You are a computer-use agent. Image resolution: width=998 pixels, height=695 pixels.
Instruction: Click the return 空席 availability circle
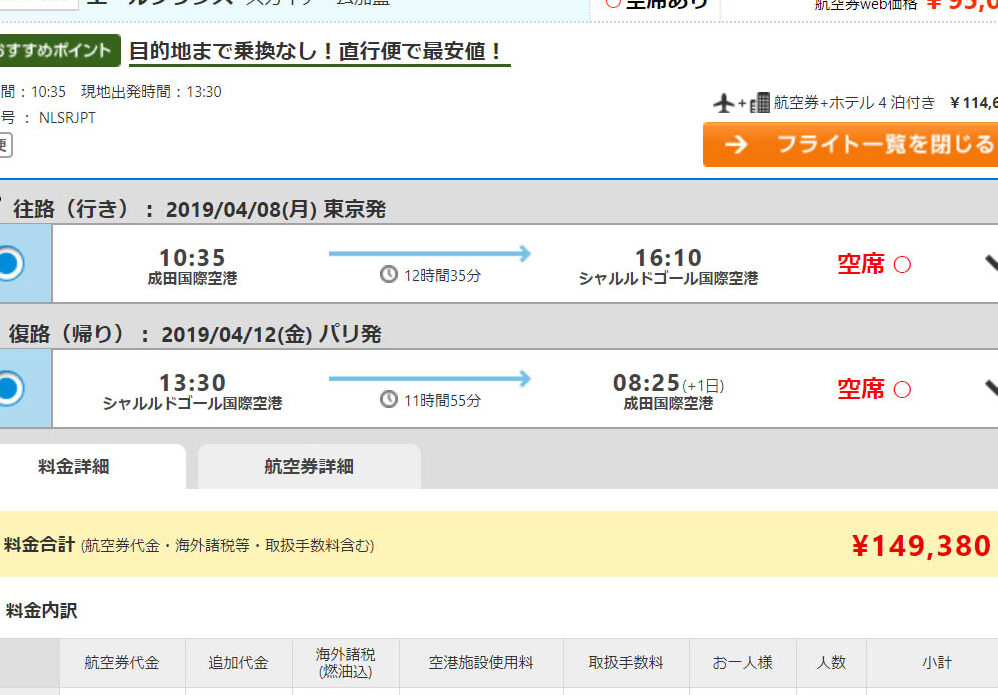coord(901,389)
